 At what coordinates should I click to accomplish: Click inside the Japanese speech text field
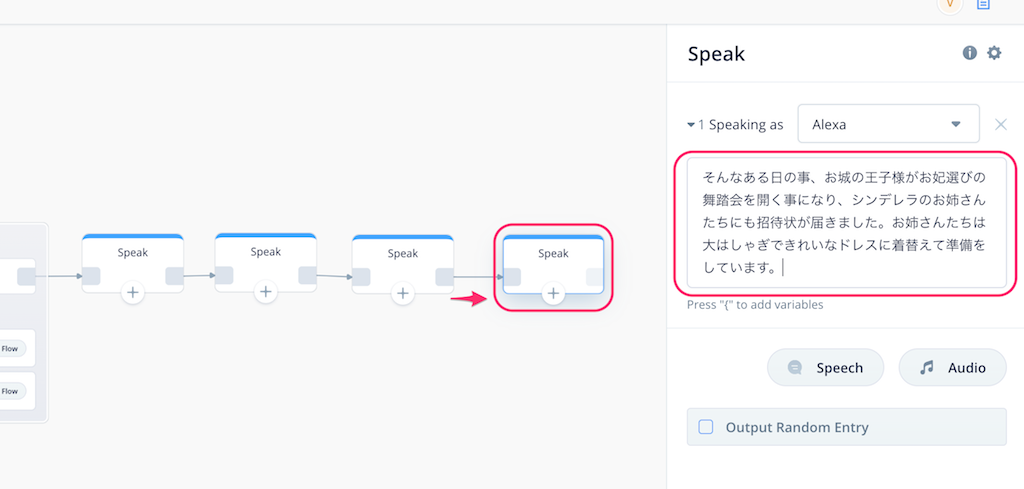click(846, 223)
